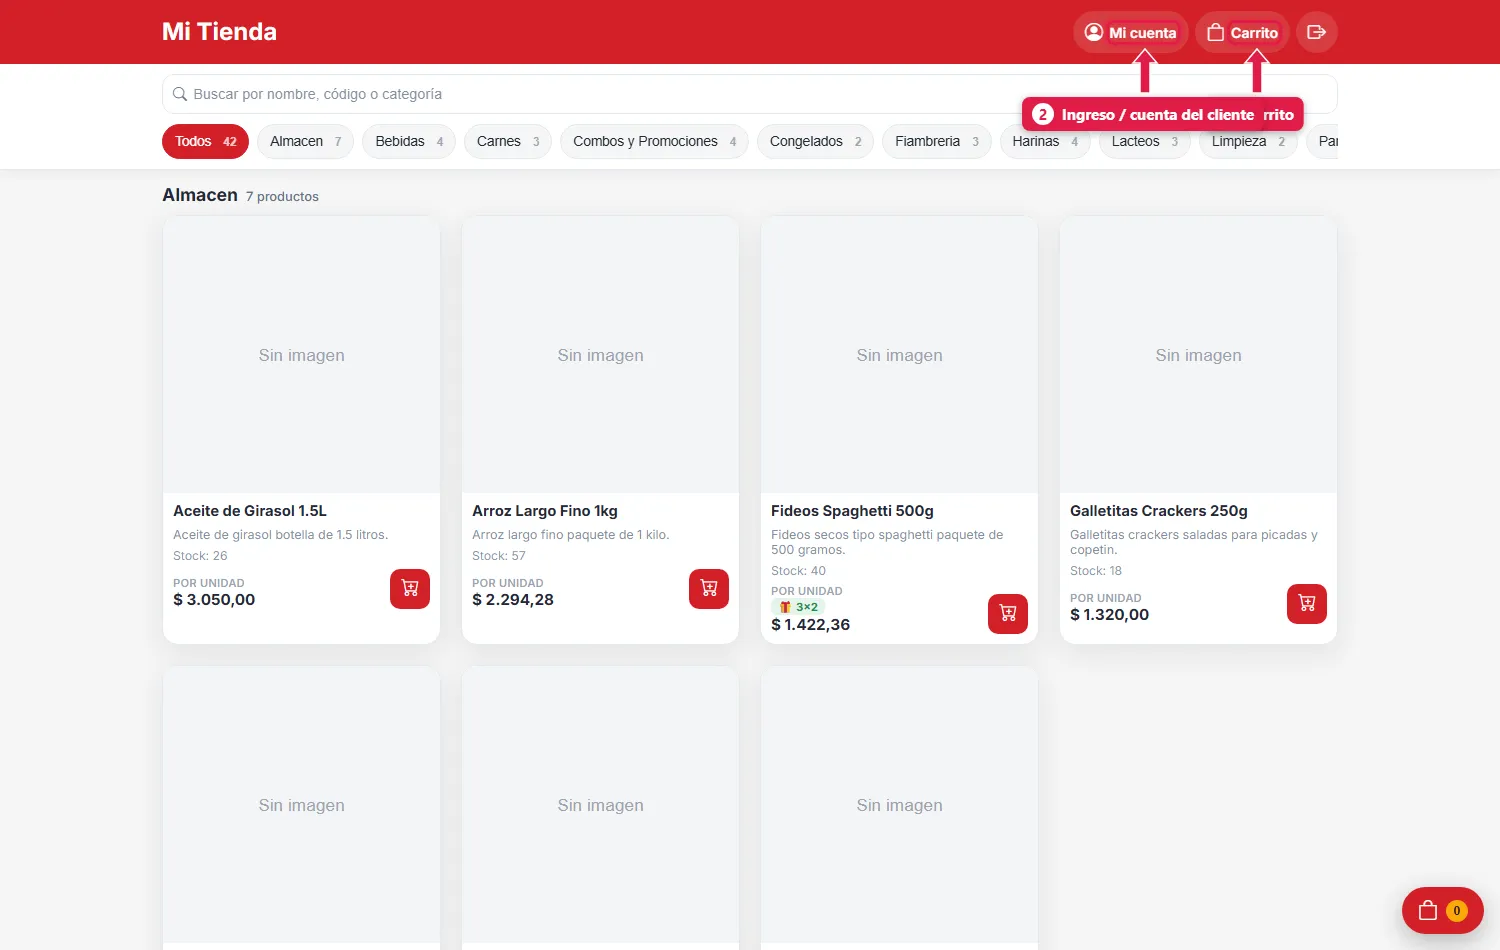Click the price $ 3.050,00
The height and width of the screenshot is (950, 1500).
tap(214, 600)
